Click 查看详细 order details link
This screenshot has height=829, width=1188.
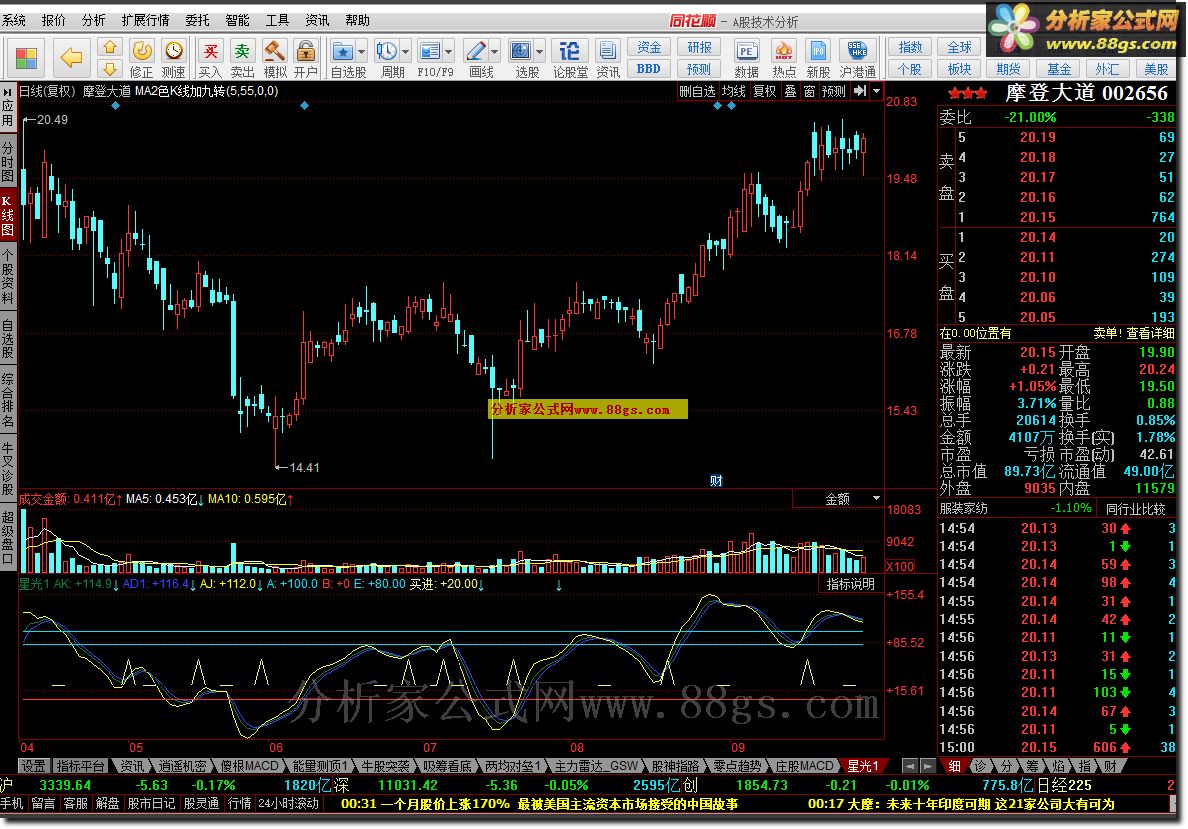1150,333
